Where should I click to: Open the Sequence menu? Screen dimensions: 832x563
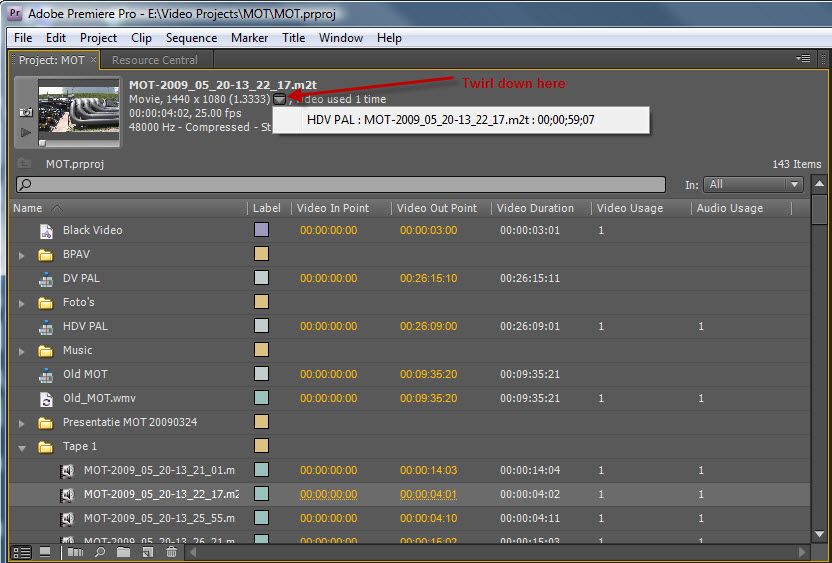(x=191, y=38)
